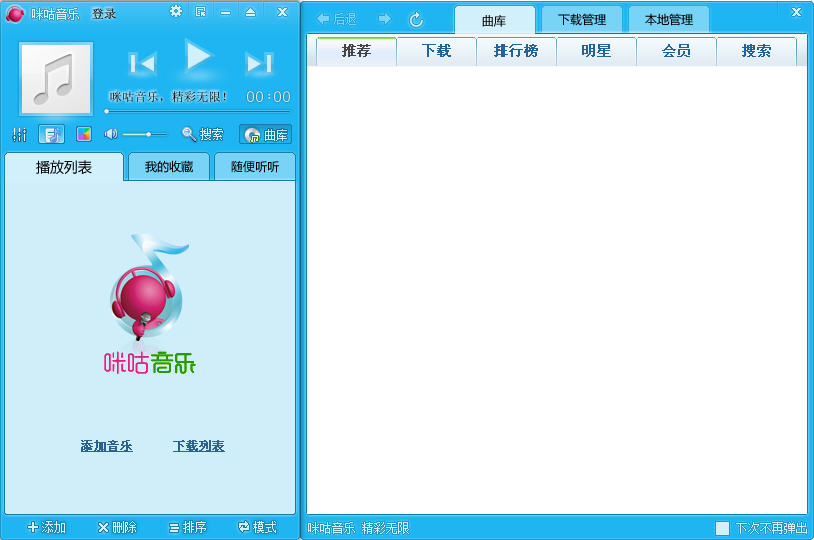Click the playback progress bar
This screenshot has width=814, height=540.
[197, 111]
